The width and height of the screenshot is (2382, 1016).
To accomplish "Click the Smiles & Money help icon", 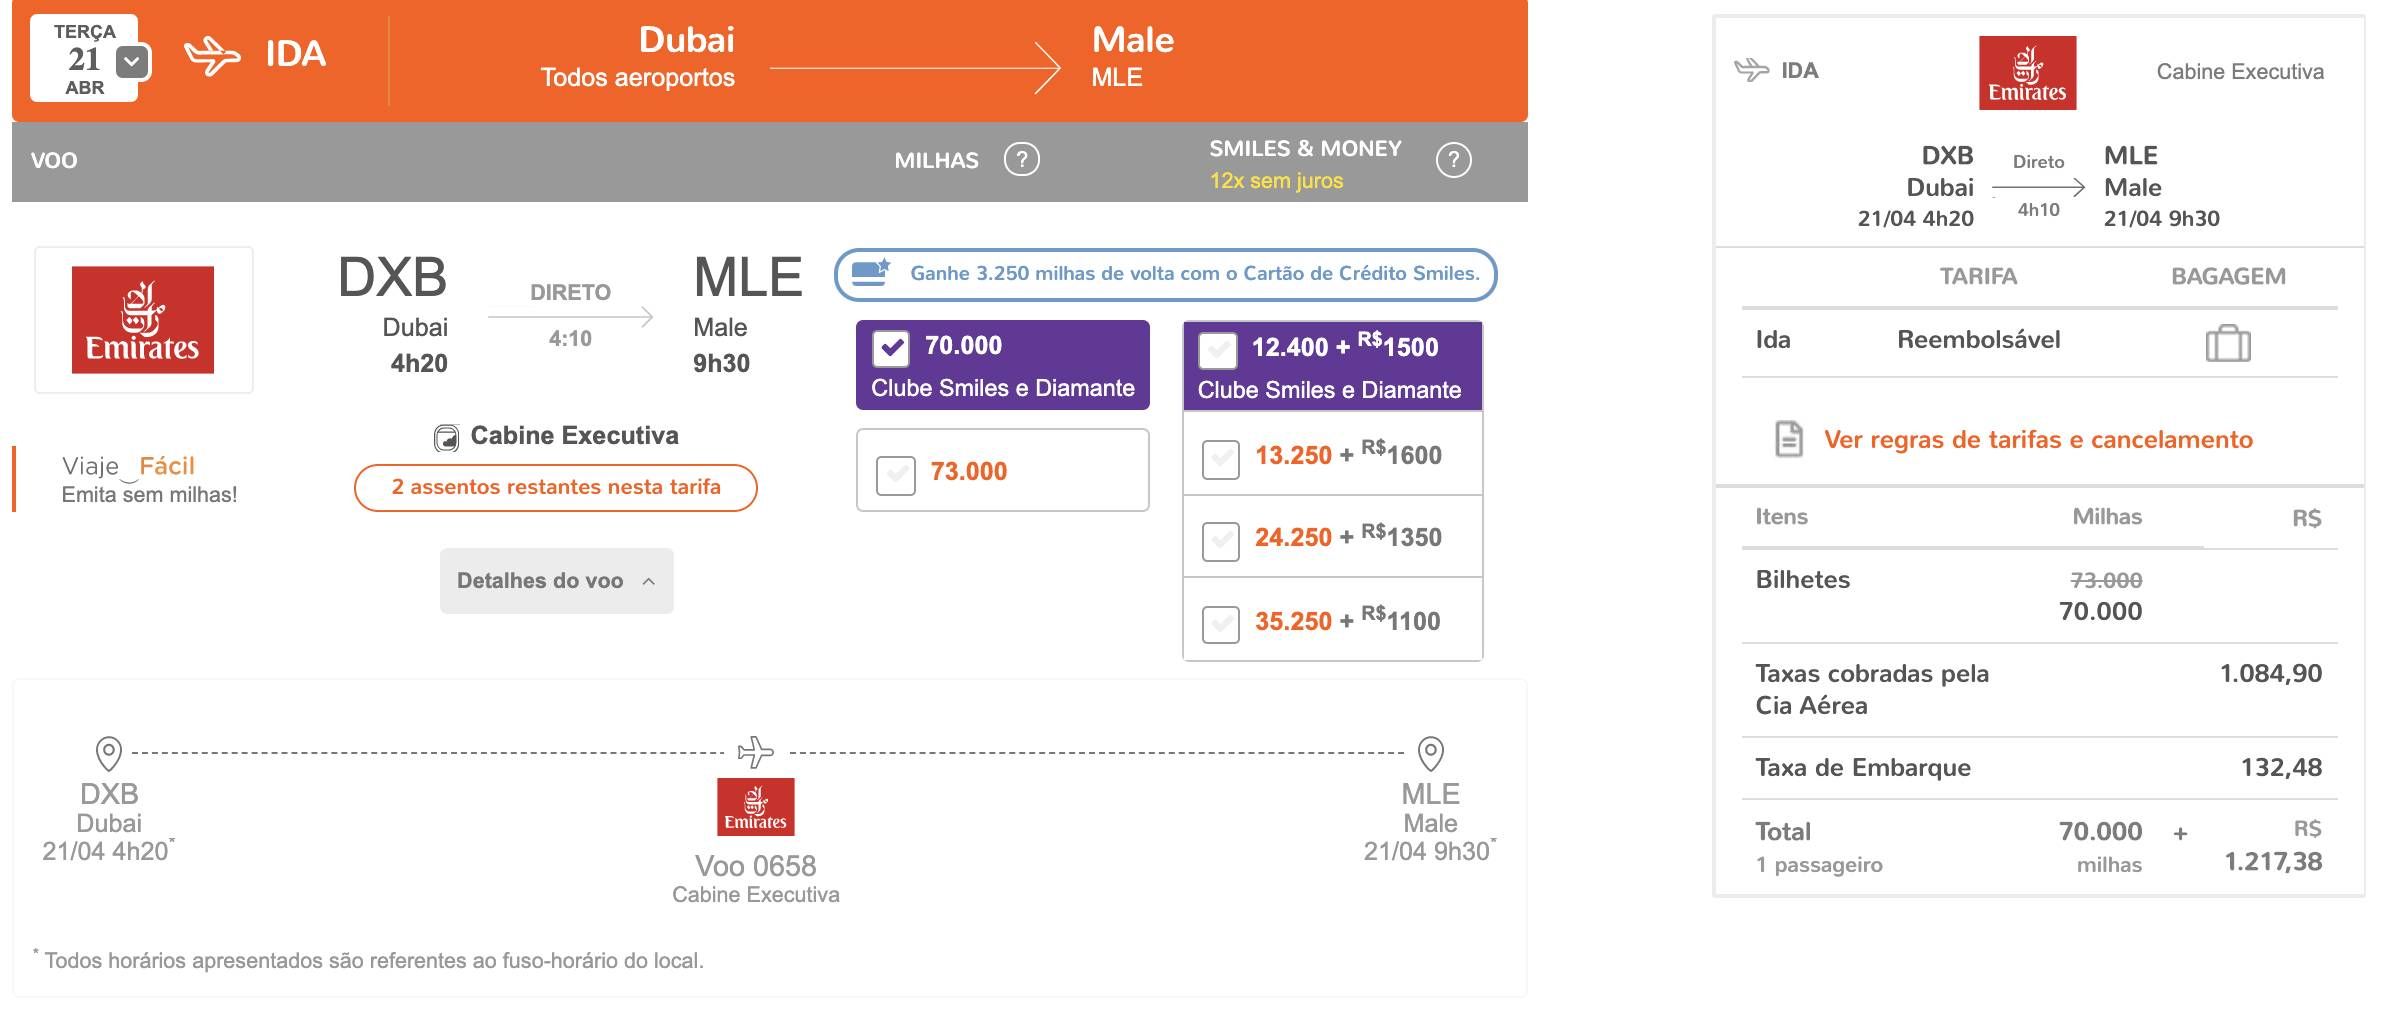I will 1453,160.
